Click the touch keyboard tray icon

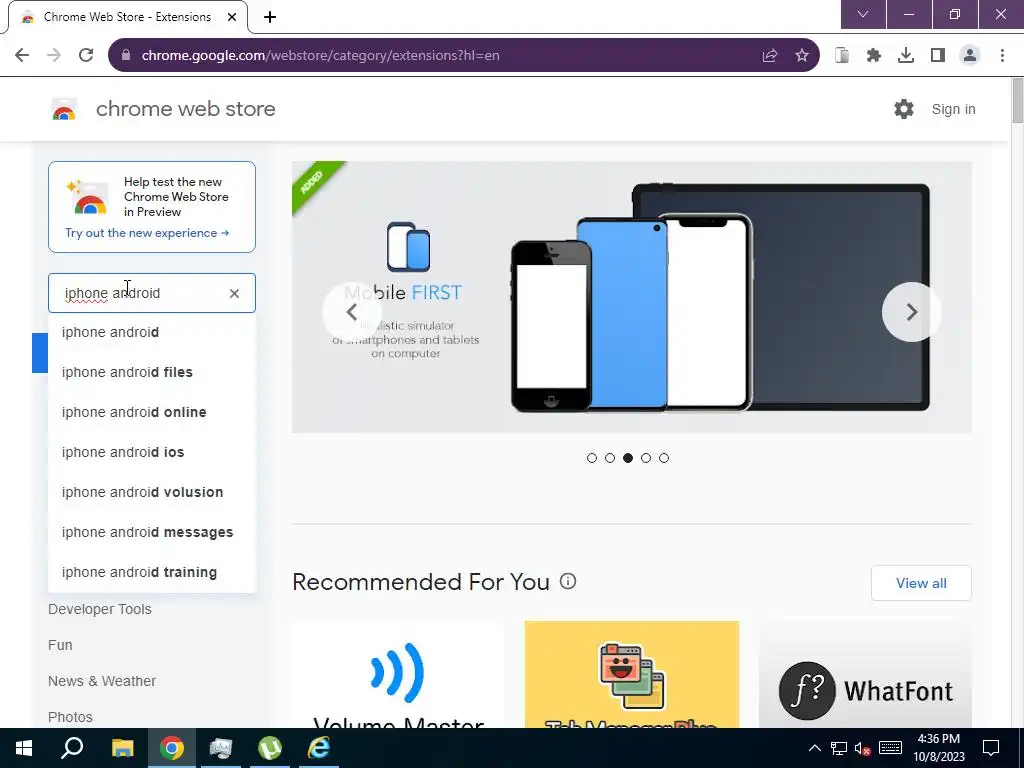point(890,748)
